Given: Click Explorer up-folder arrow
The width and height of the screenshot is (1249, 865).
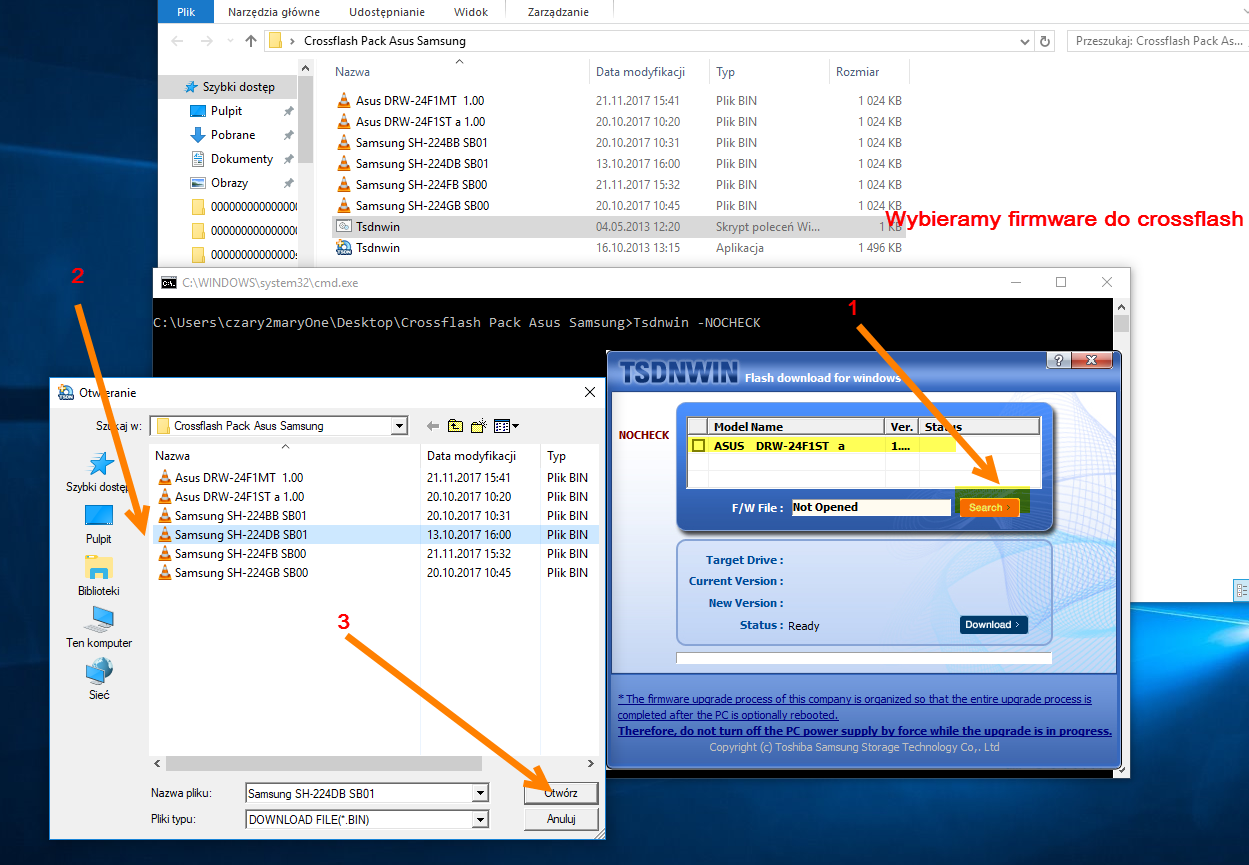Looking at the screenshot, I should [251, 41].
